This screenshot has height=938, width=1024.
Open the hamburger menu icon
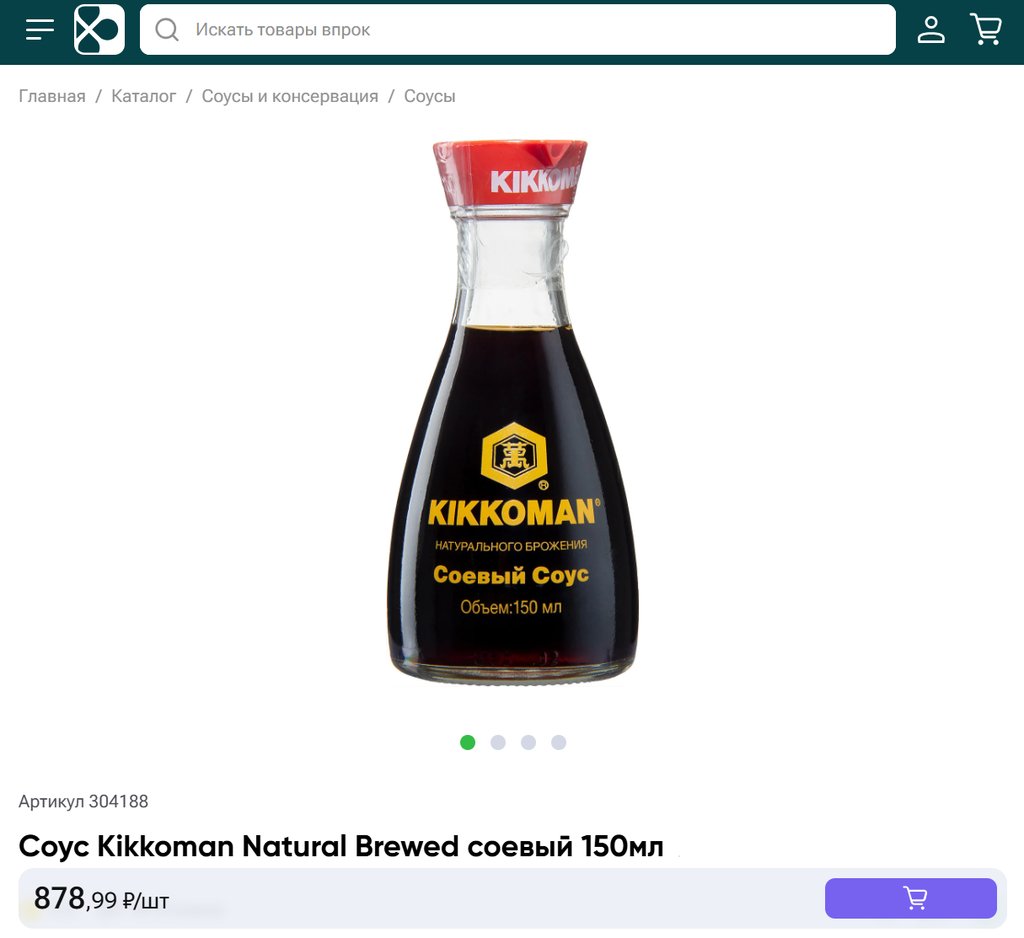click(x=39, y=29)
